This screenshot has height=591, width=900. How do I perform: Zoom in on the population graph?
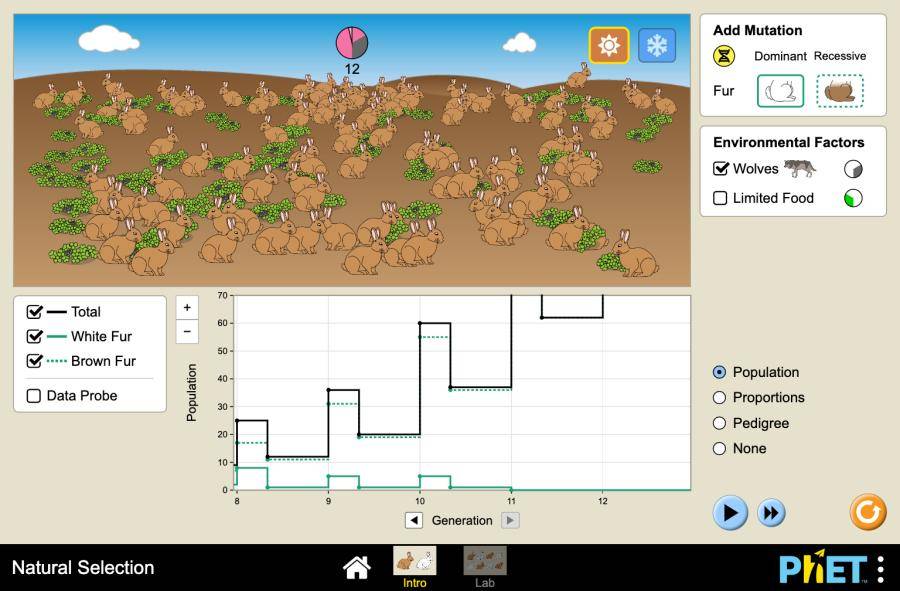pos(188,305)
